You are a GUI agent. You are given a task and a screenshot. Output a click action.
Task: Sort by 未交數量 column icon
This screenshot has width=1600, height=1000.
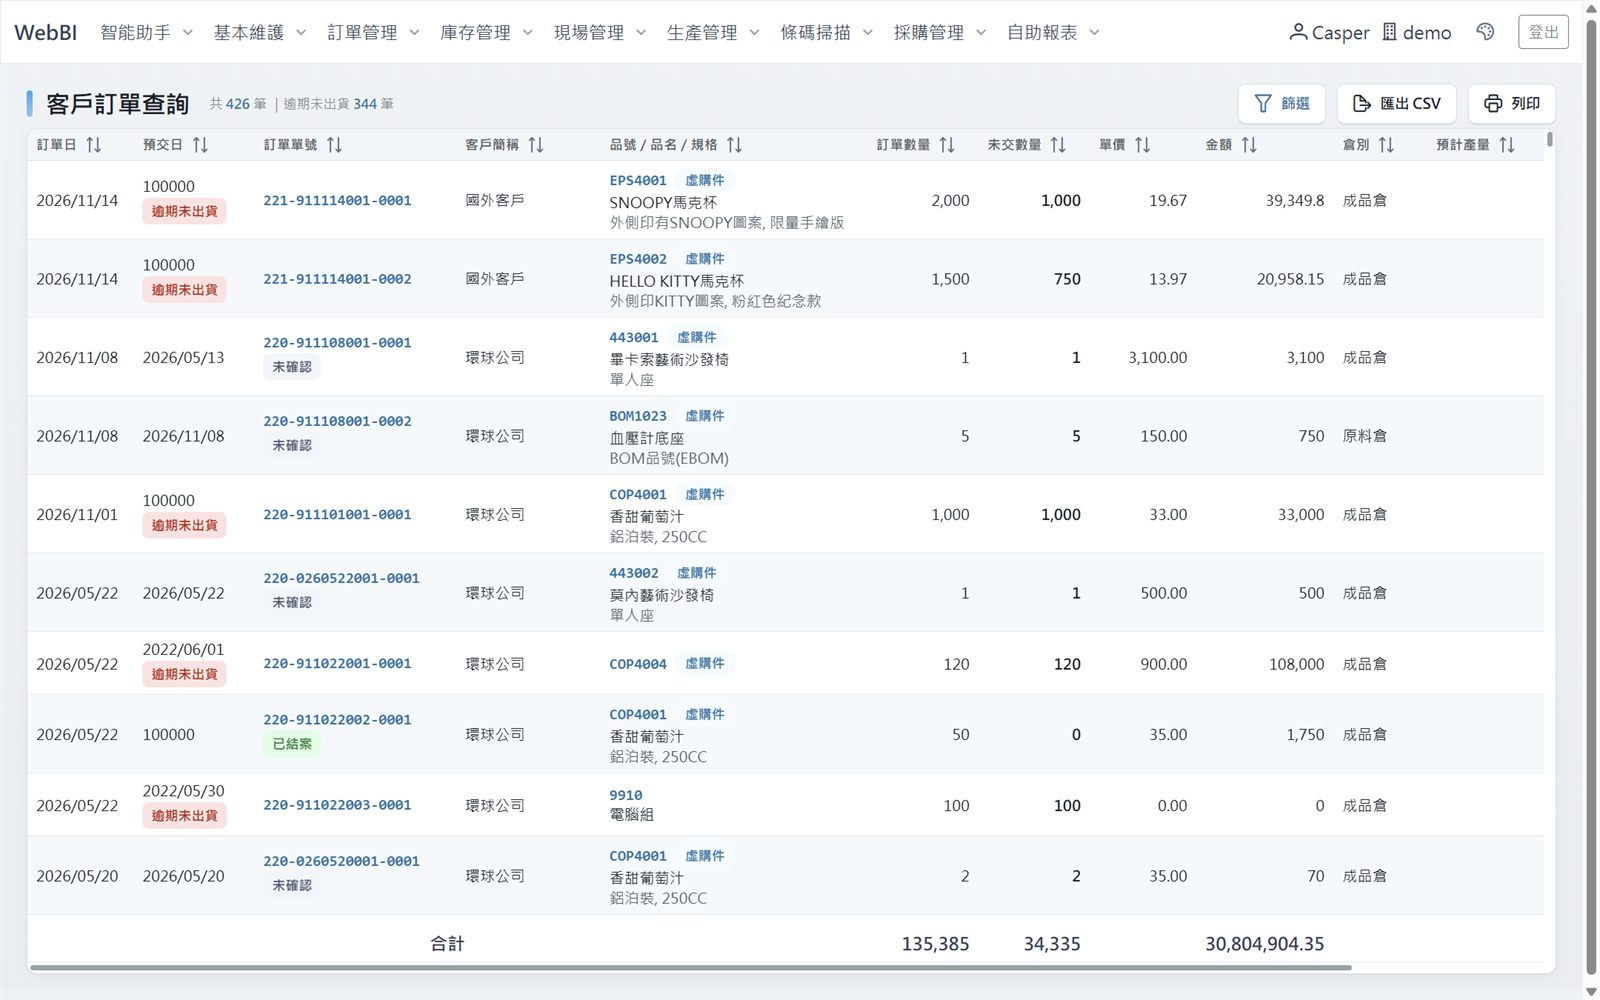point(1058,145)
